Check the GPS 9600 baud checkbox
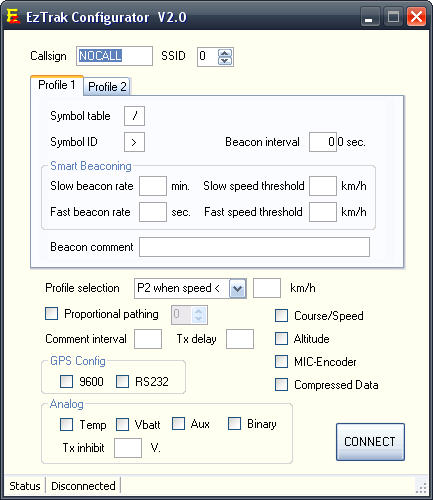The width and height of the screenshot is (433, 500). (66, 381)
